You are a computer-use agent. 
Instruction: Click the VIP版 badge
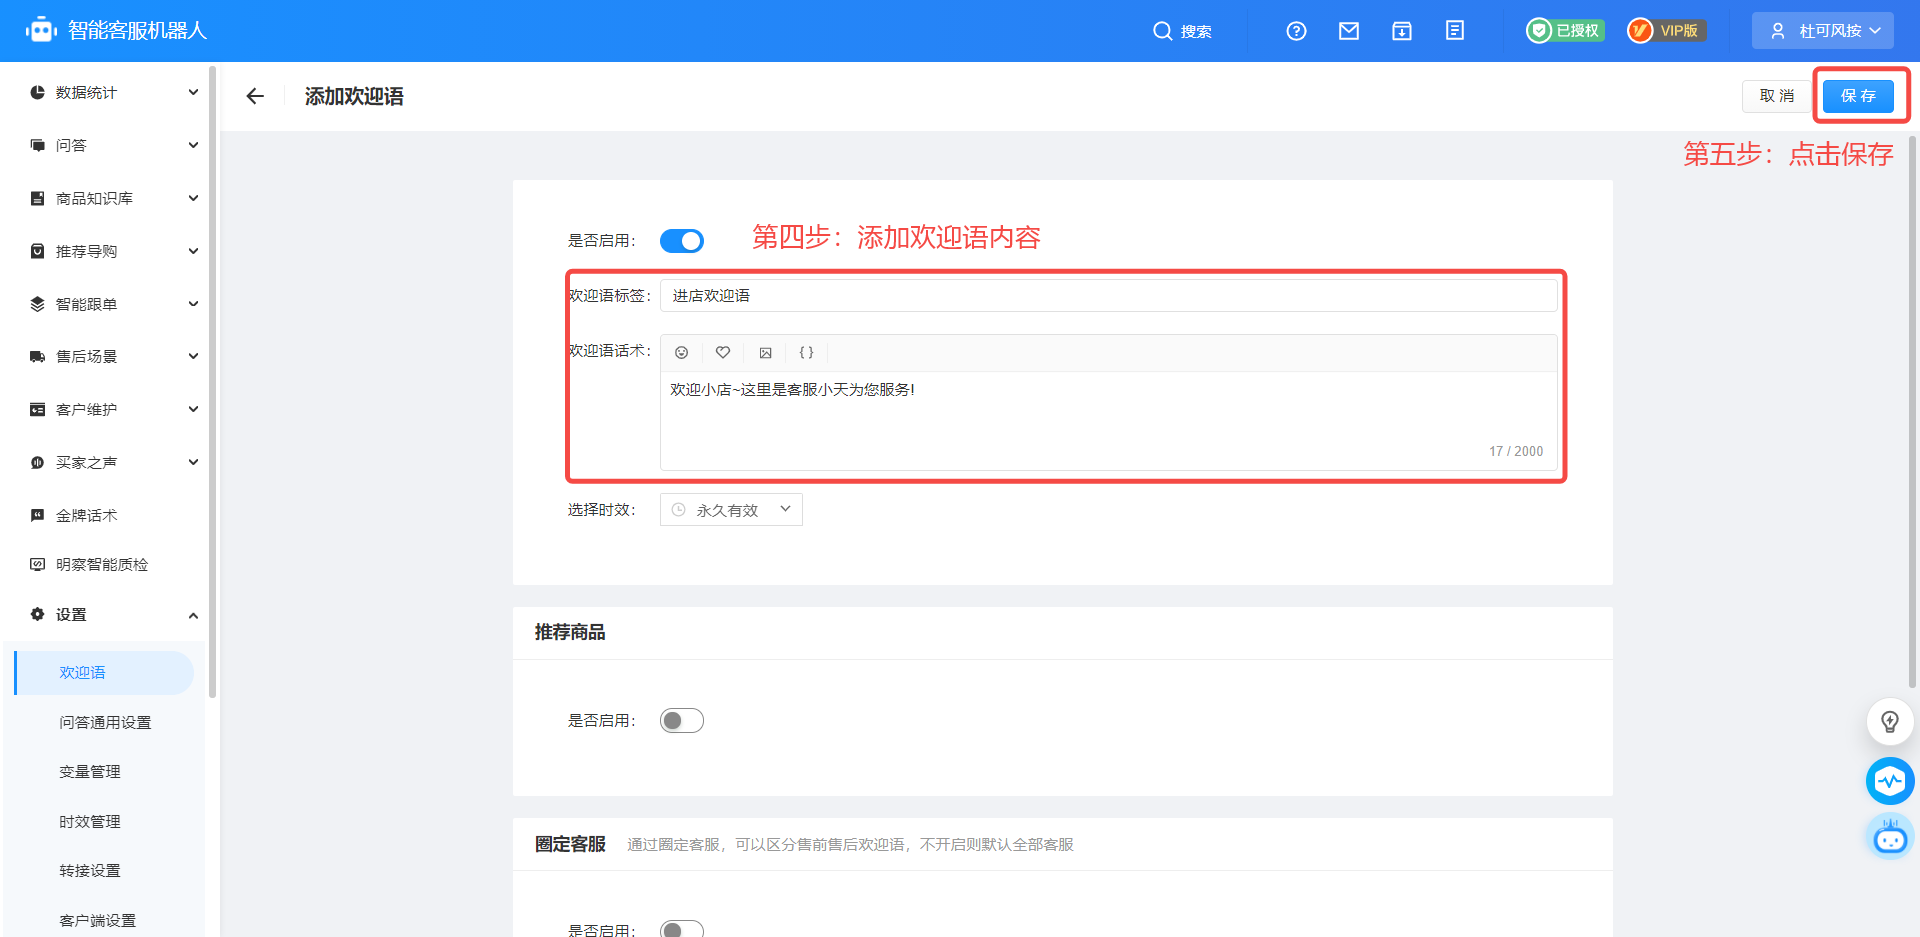1667,31
